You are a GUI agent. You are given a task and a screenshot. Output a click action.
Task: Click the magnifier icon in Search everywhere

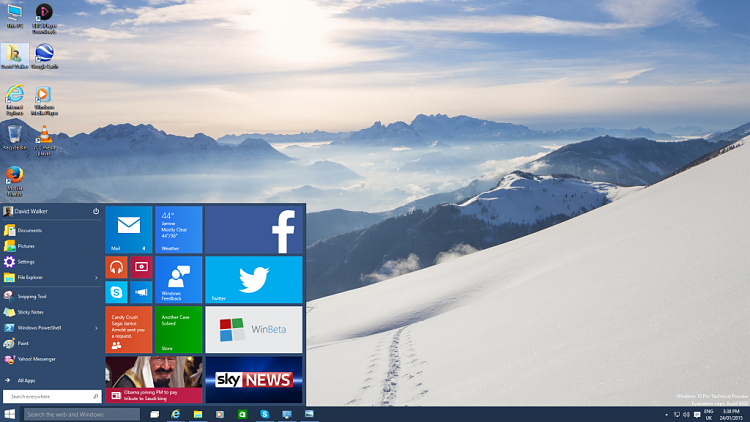click(x=96, y=396)
